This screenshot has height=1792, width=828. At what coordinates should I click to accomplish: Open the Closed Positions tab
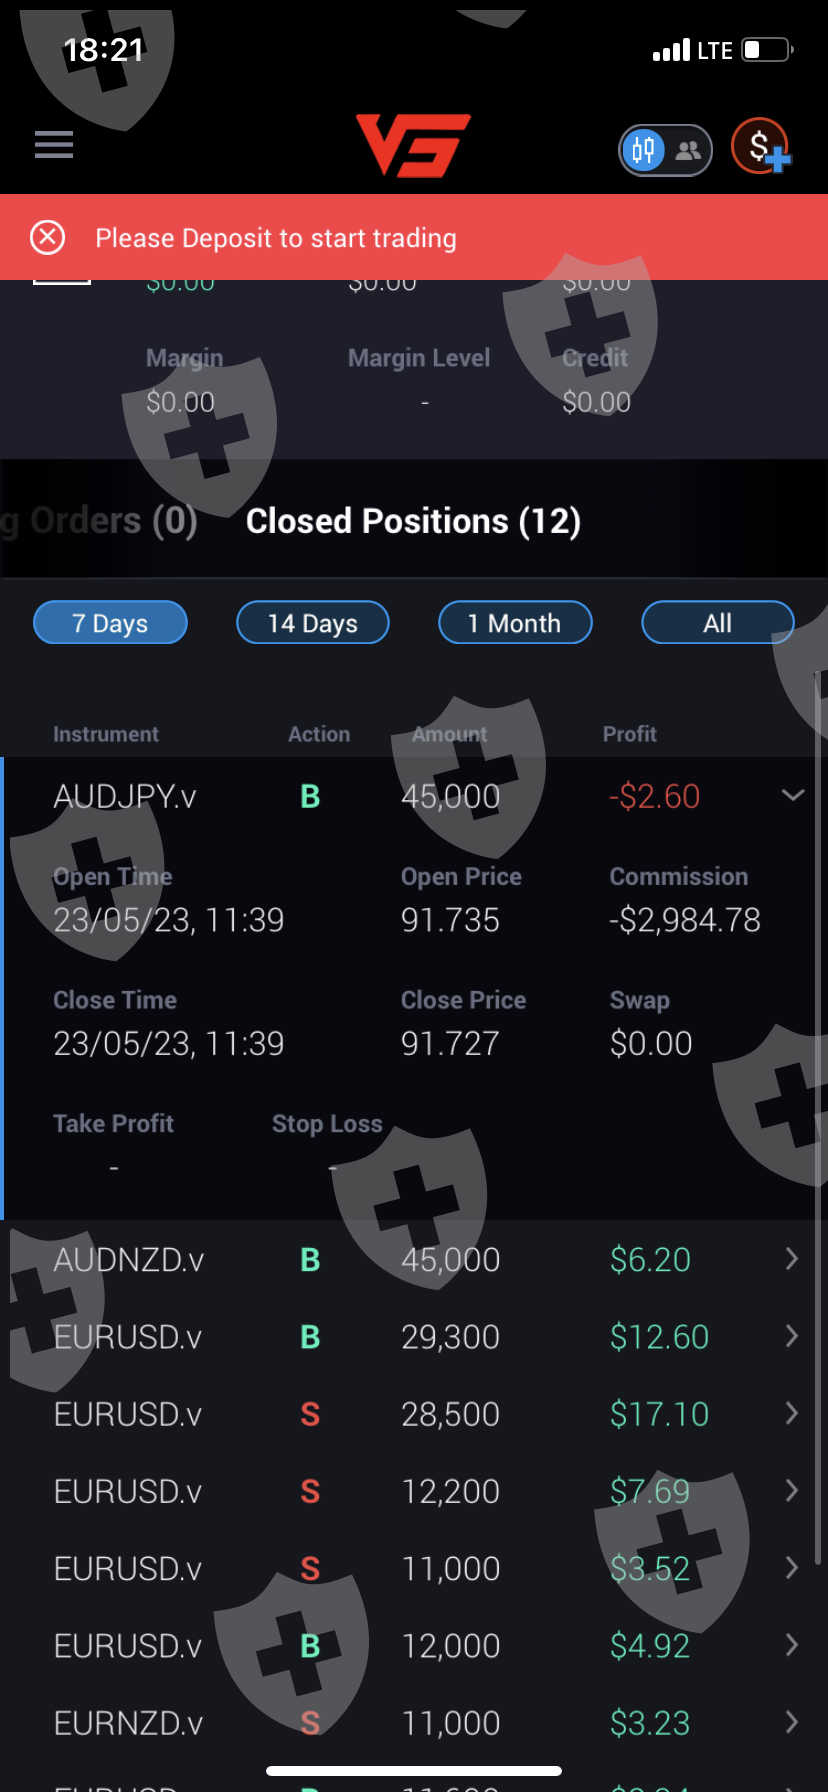click(413, 521)
